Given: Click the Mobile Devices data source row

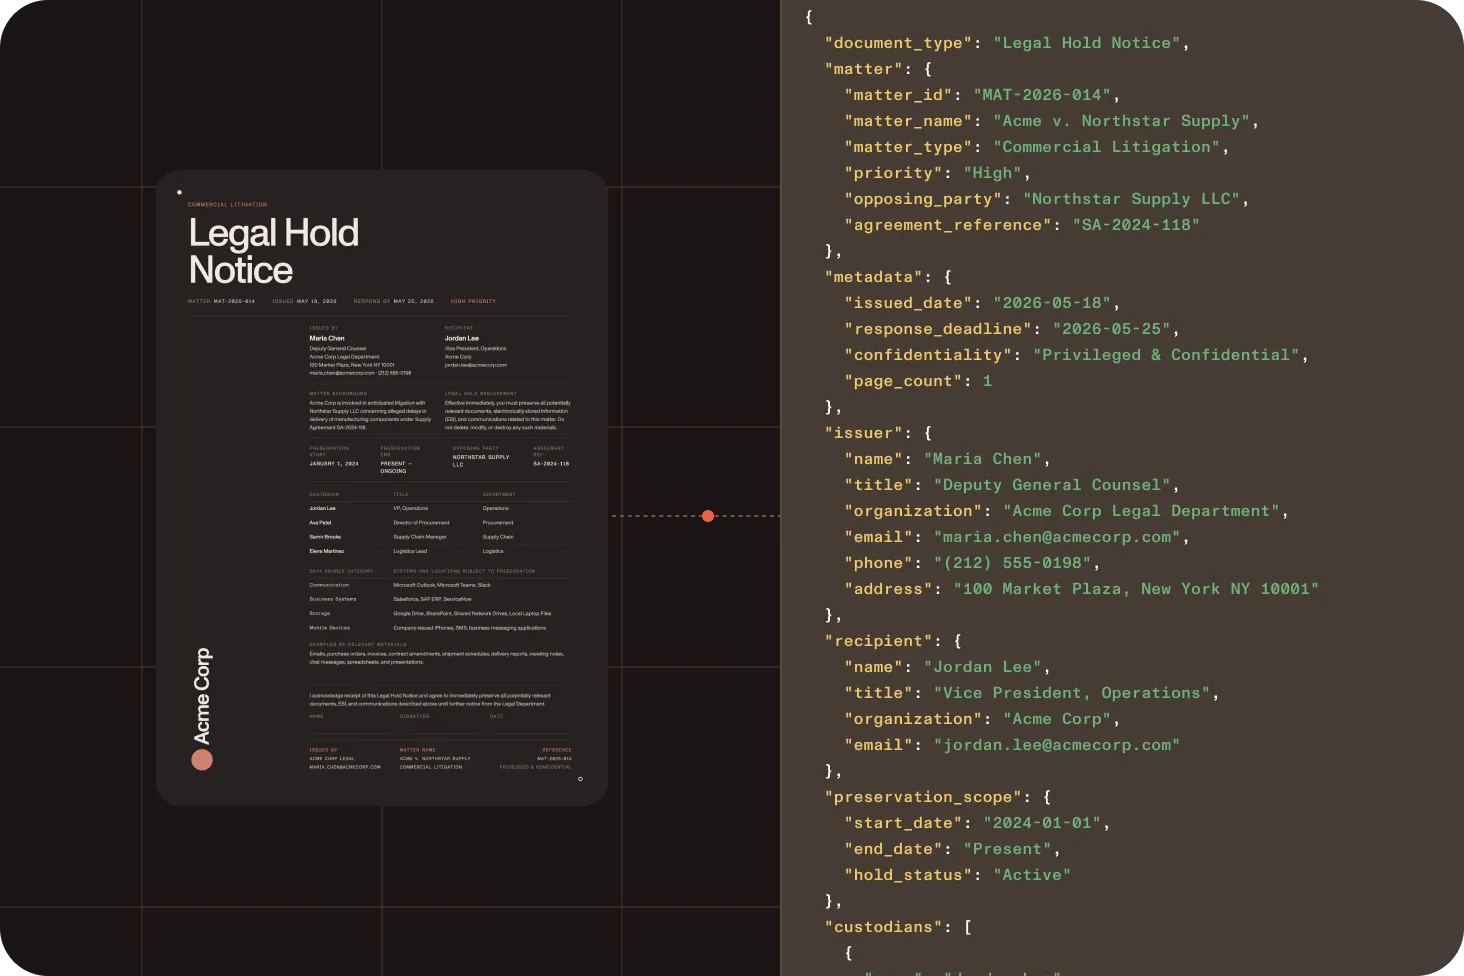Looking at the screenshot, I should coord(441,628).
